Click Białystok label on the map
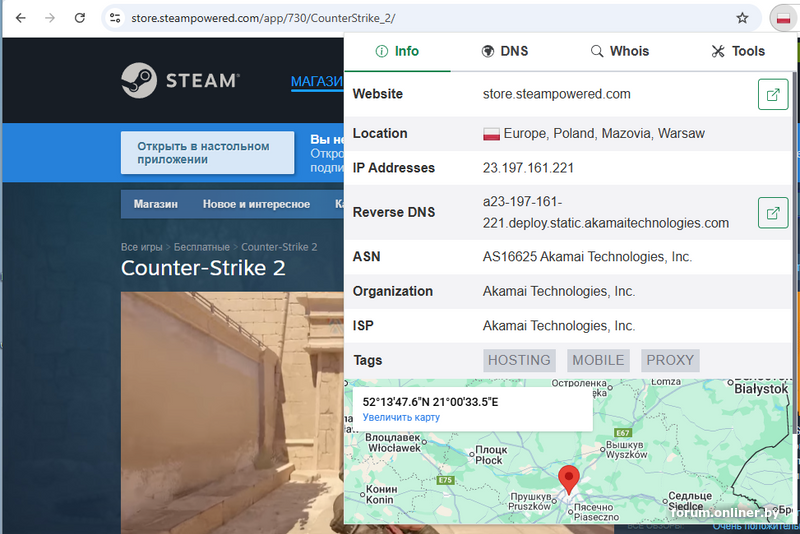800x534 pixels. [761, 389]
